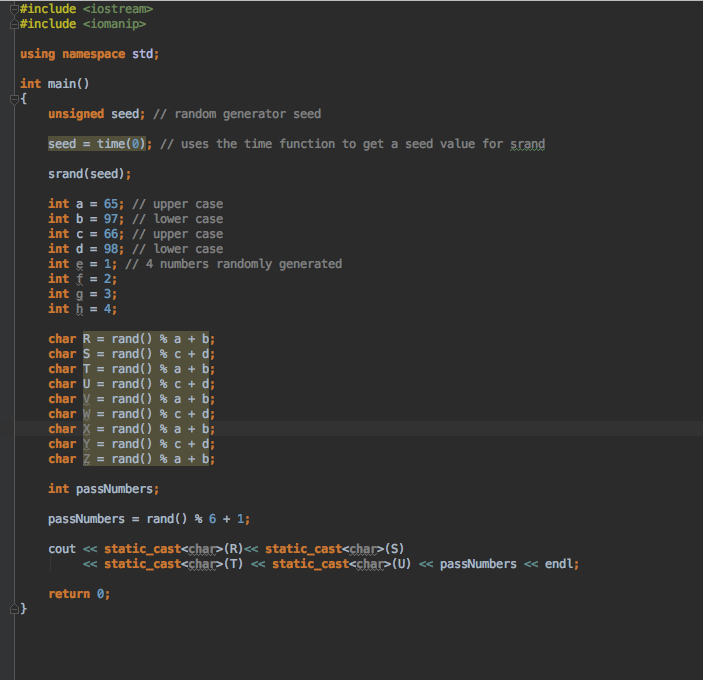703x680 pixels.
Task: Click 'static_cast<char>(R)' expression
Action: click(x=174, y=549)
